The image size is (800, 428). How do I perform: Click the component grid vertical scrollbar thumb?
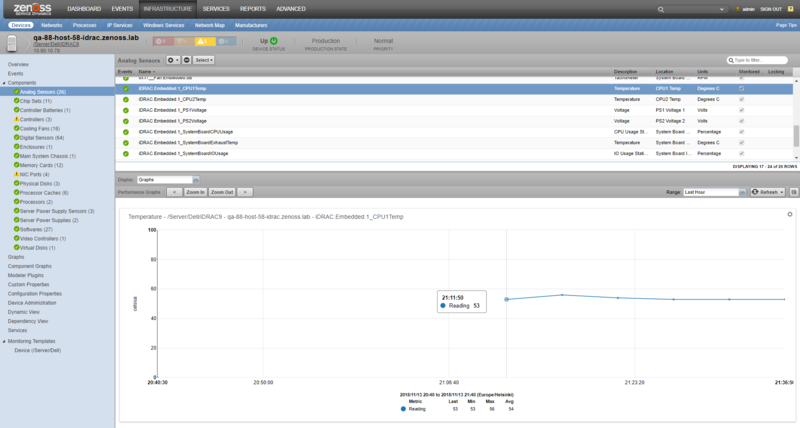coord(796,136)
